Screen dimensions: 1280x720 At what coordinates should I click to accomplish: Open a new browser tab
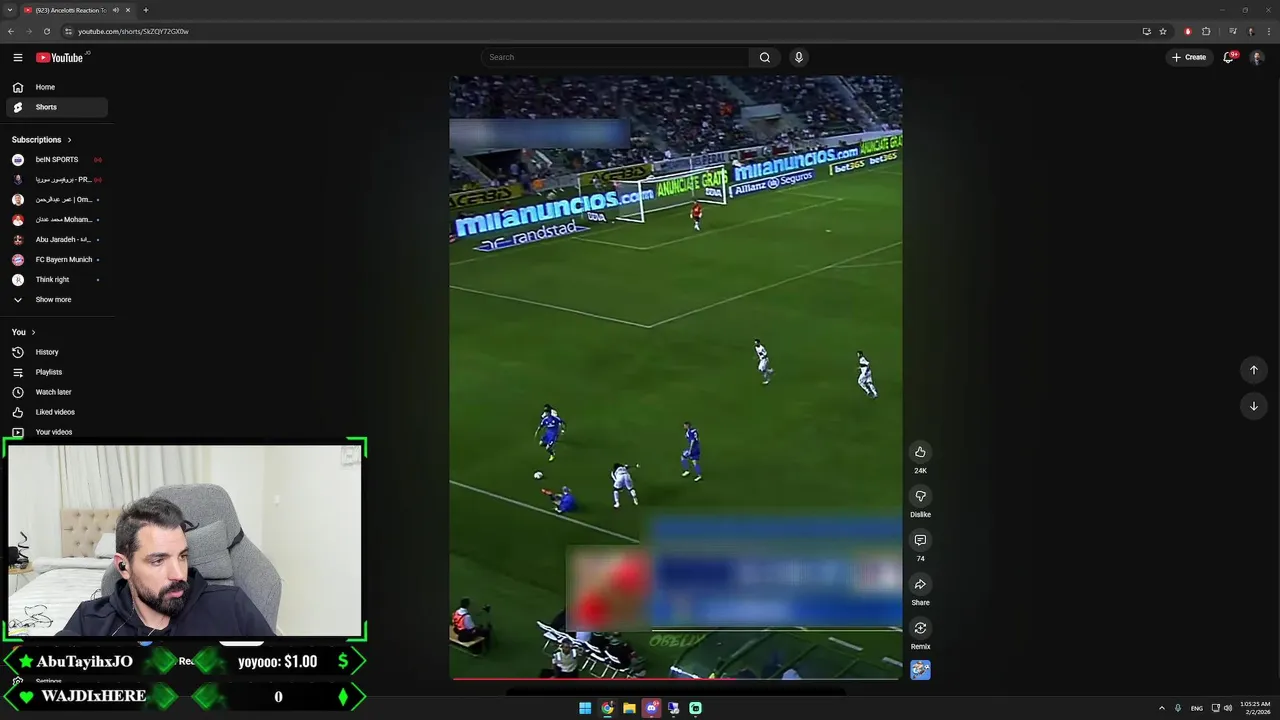[x=146, y=10]
